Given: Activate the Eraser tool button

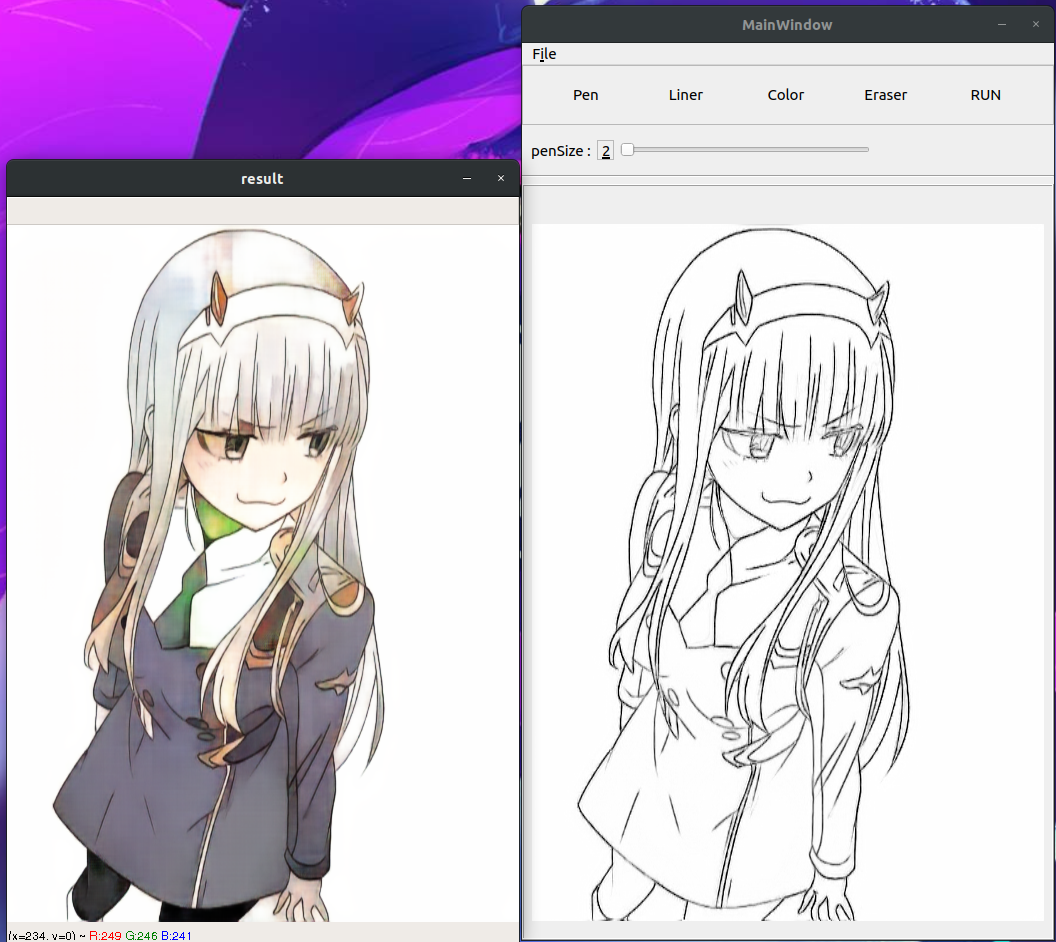Looking at the screenshot, I should point(885,95).
